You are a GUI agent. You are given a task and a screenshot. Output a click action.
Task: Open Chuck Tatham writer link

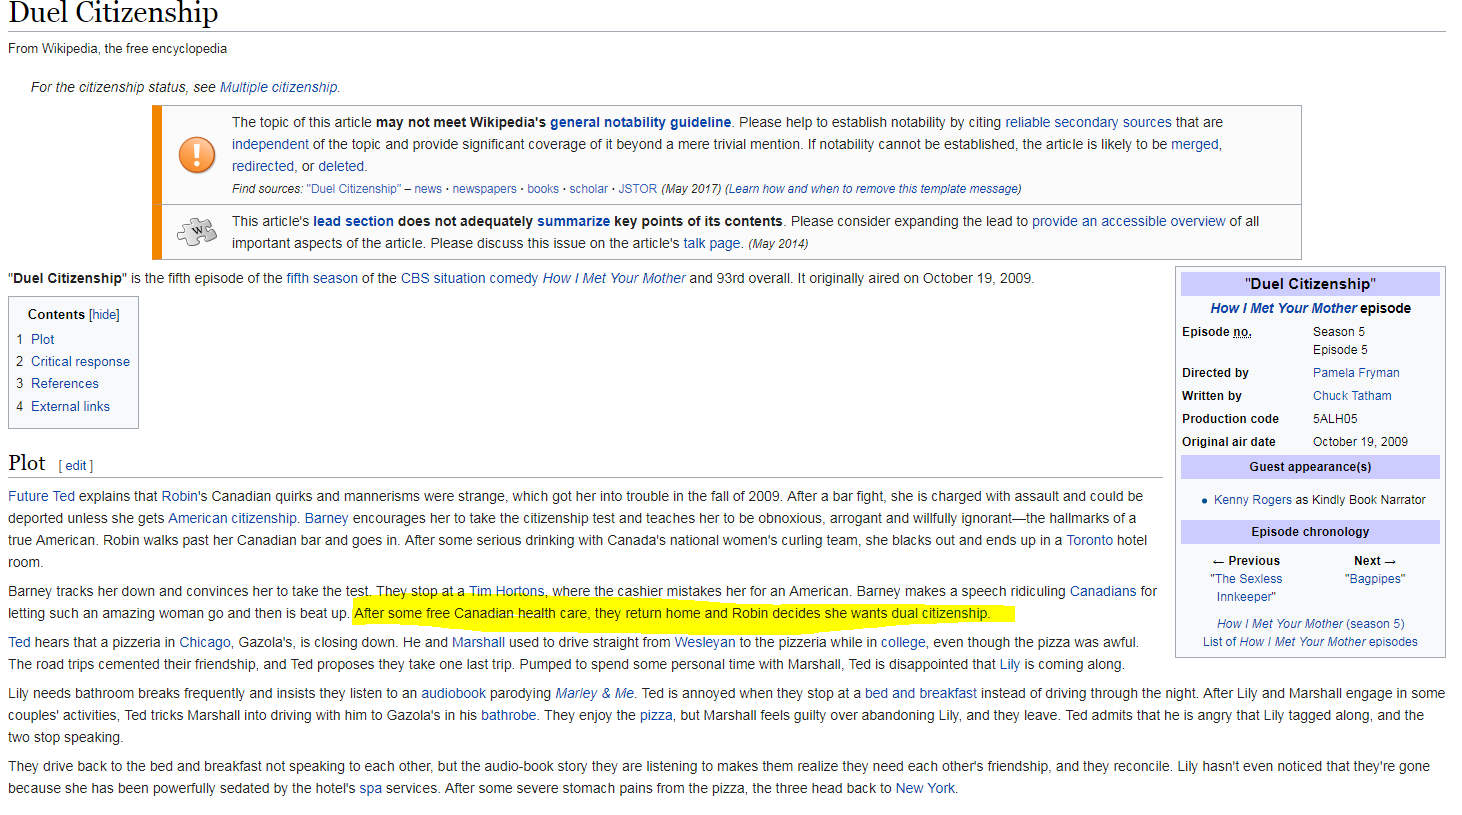click(1352, 396)
